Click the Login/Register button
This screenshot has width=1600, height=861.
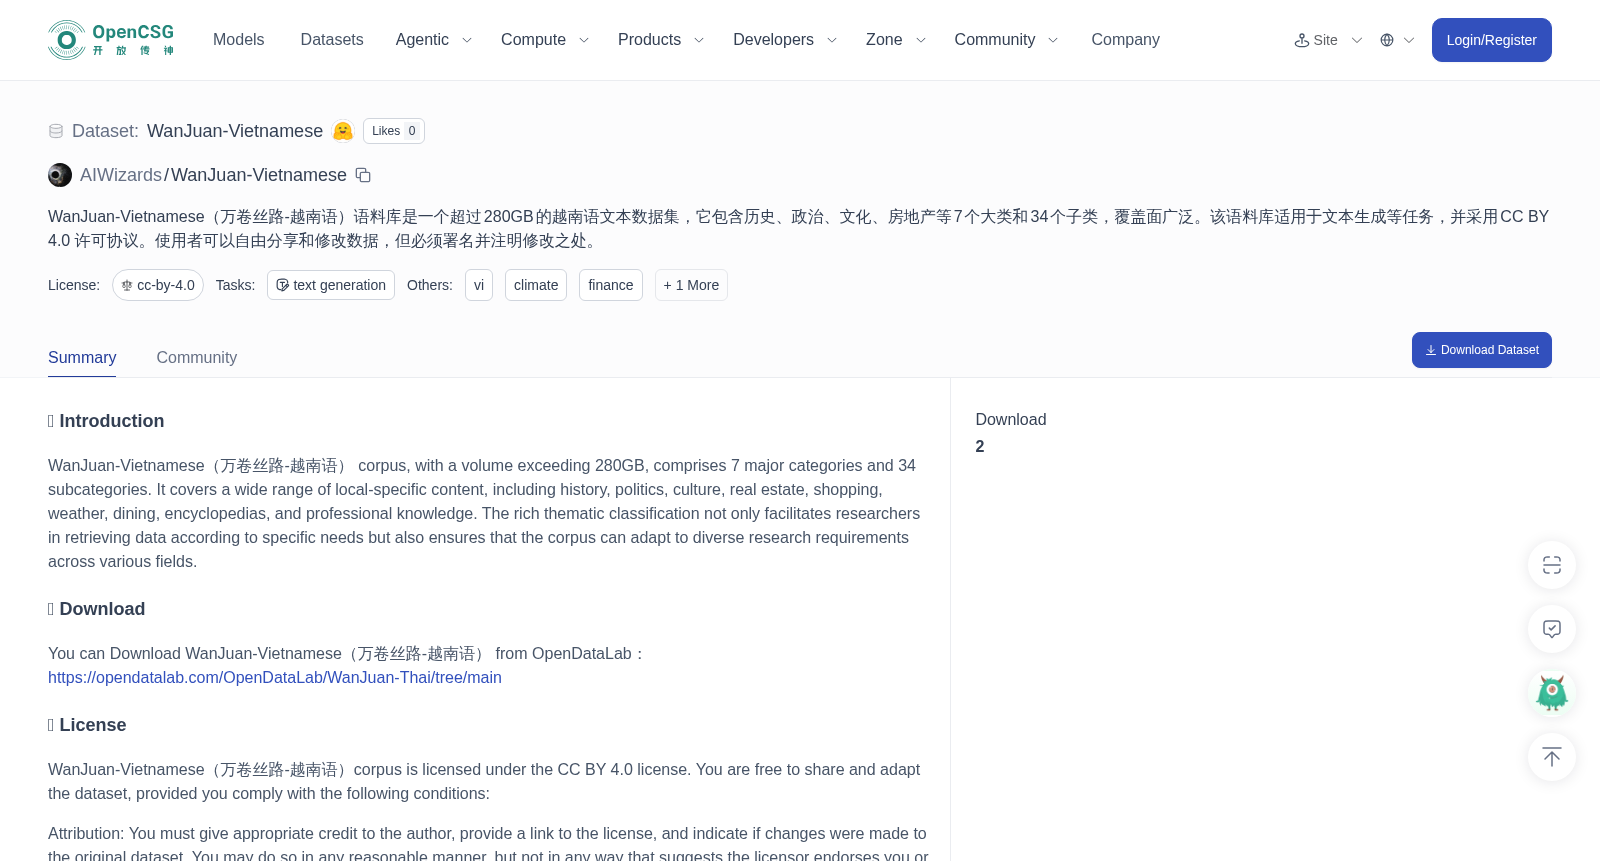(1492, 40)
